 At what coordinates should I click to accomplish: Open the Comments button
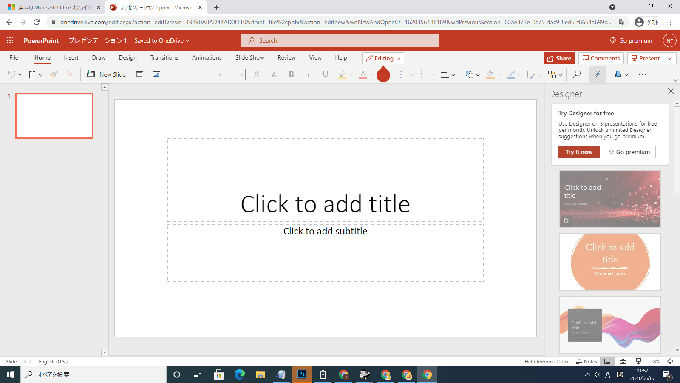click(x=601, y=58)
